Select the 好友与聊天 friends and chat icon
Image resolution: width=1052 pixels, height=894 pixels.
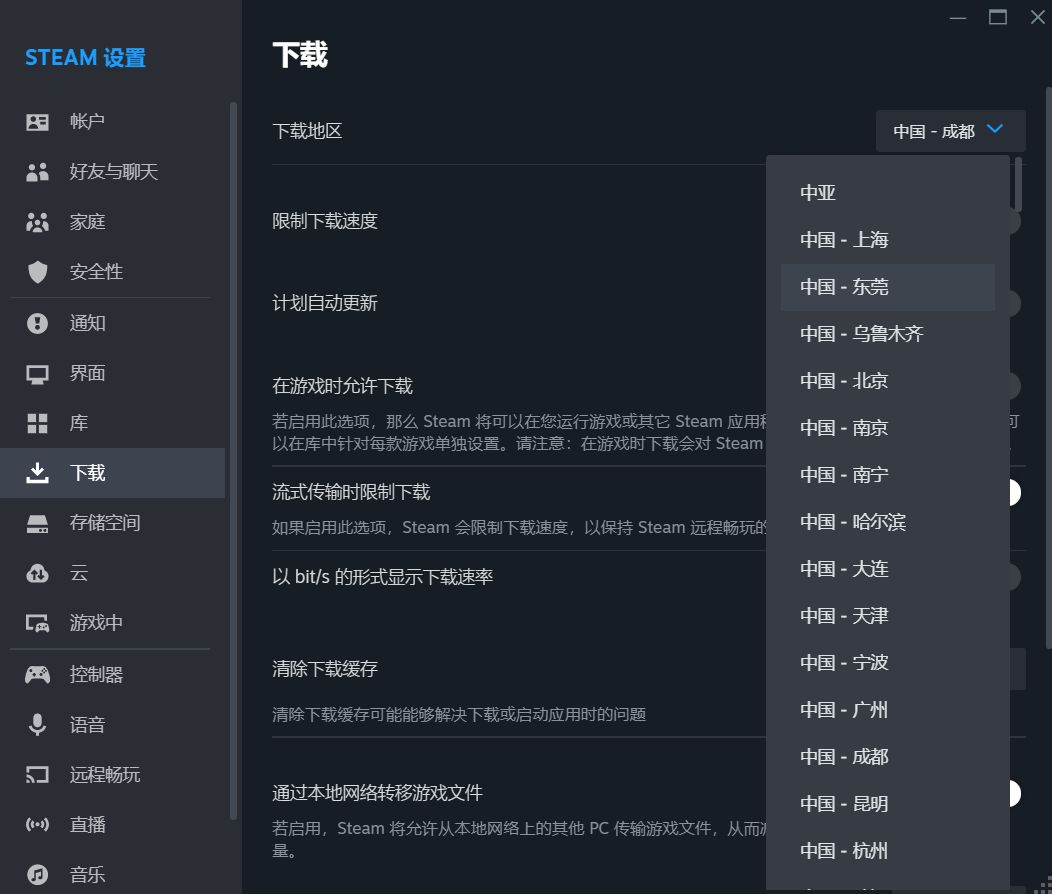37,171
